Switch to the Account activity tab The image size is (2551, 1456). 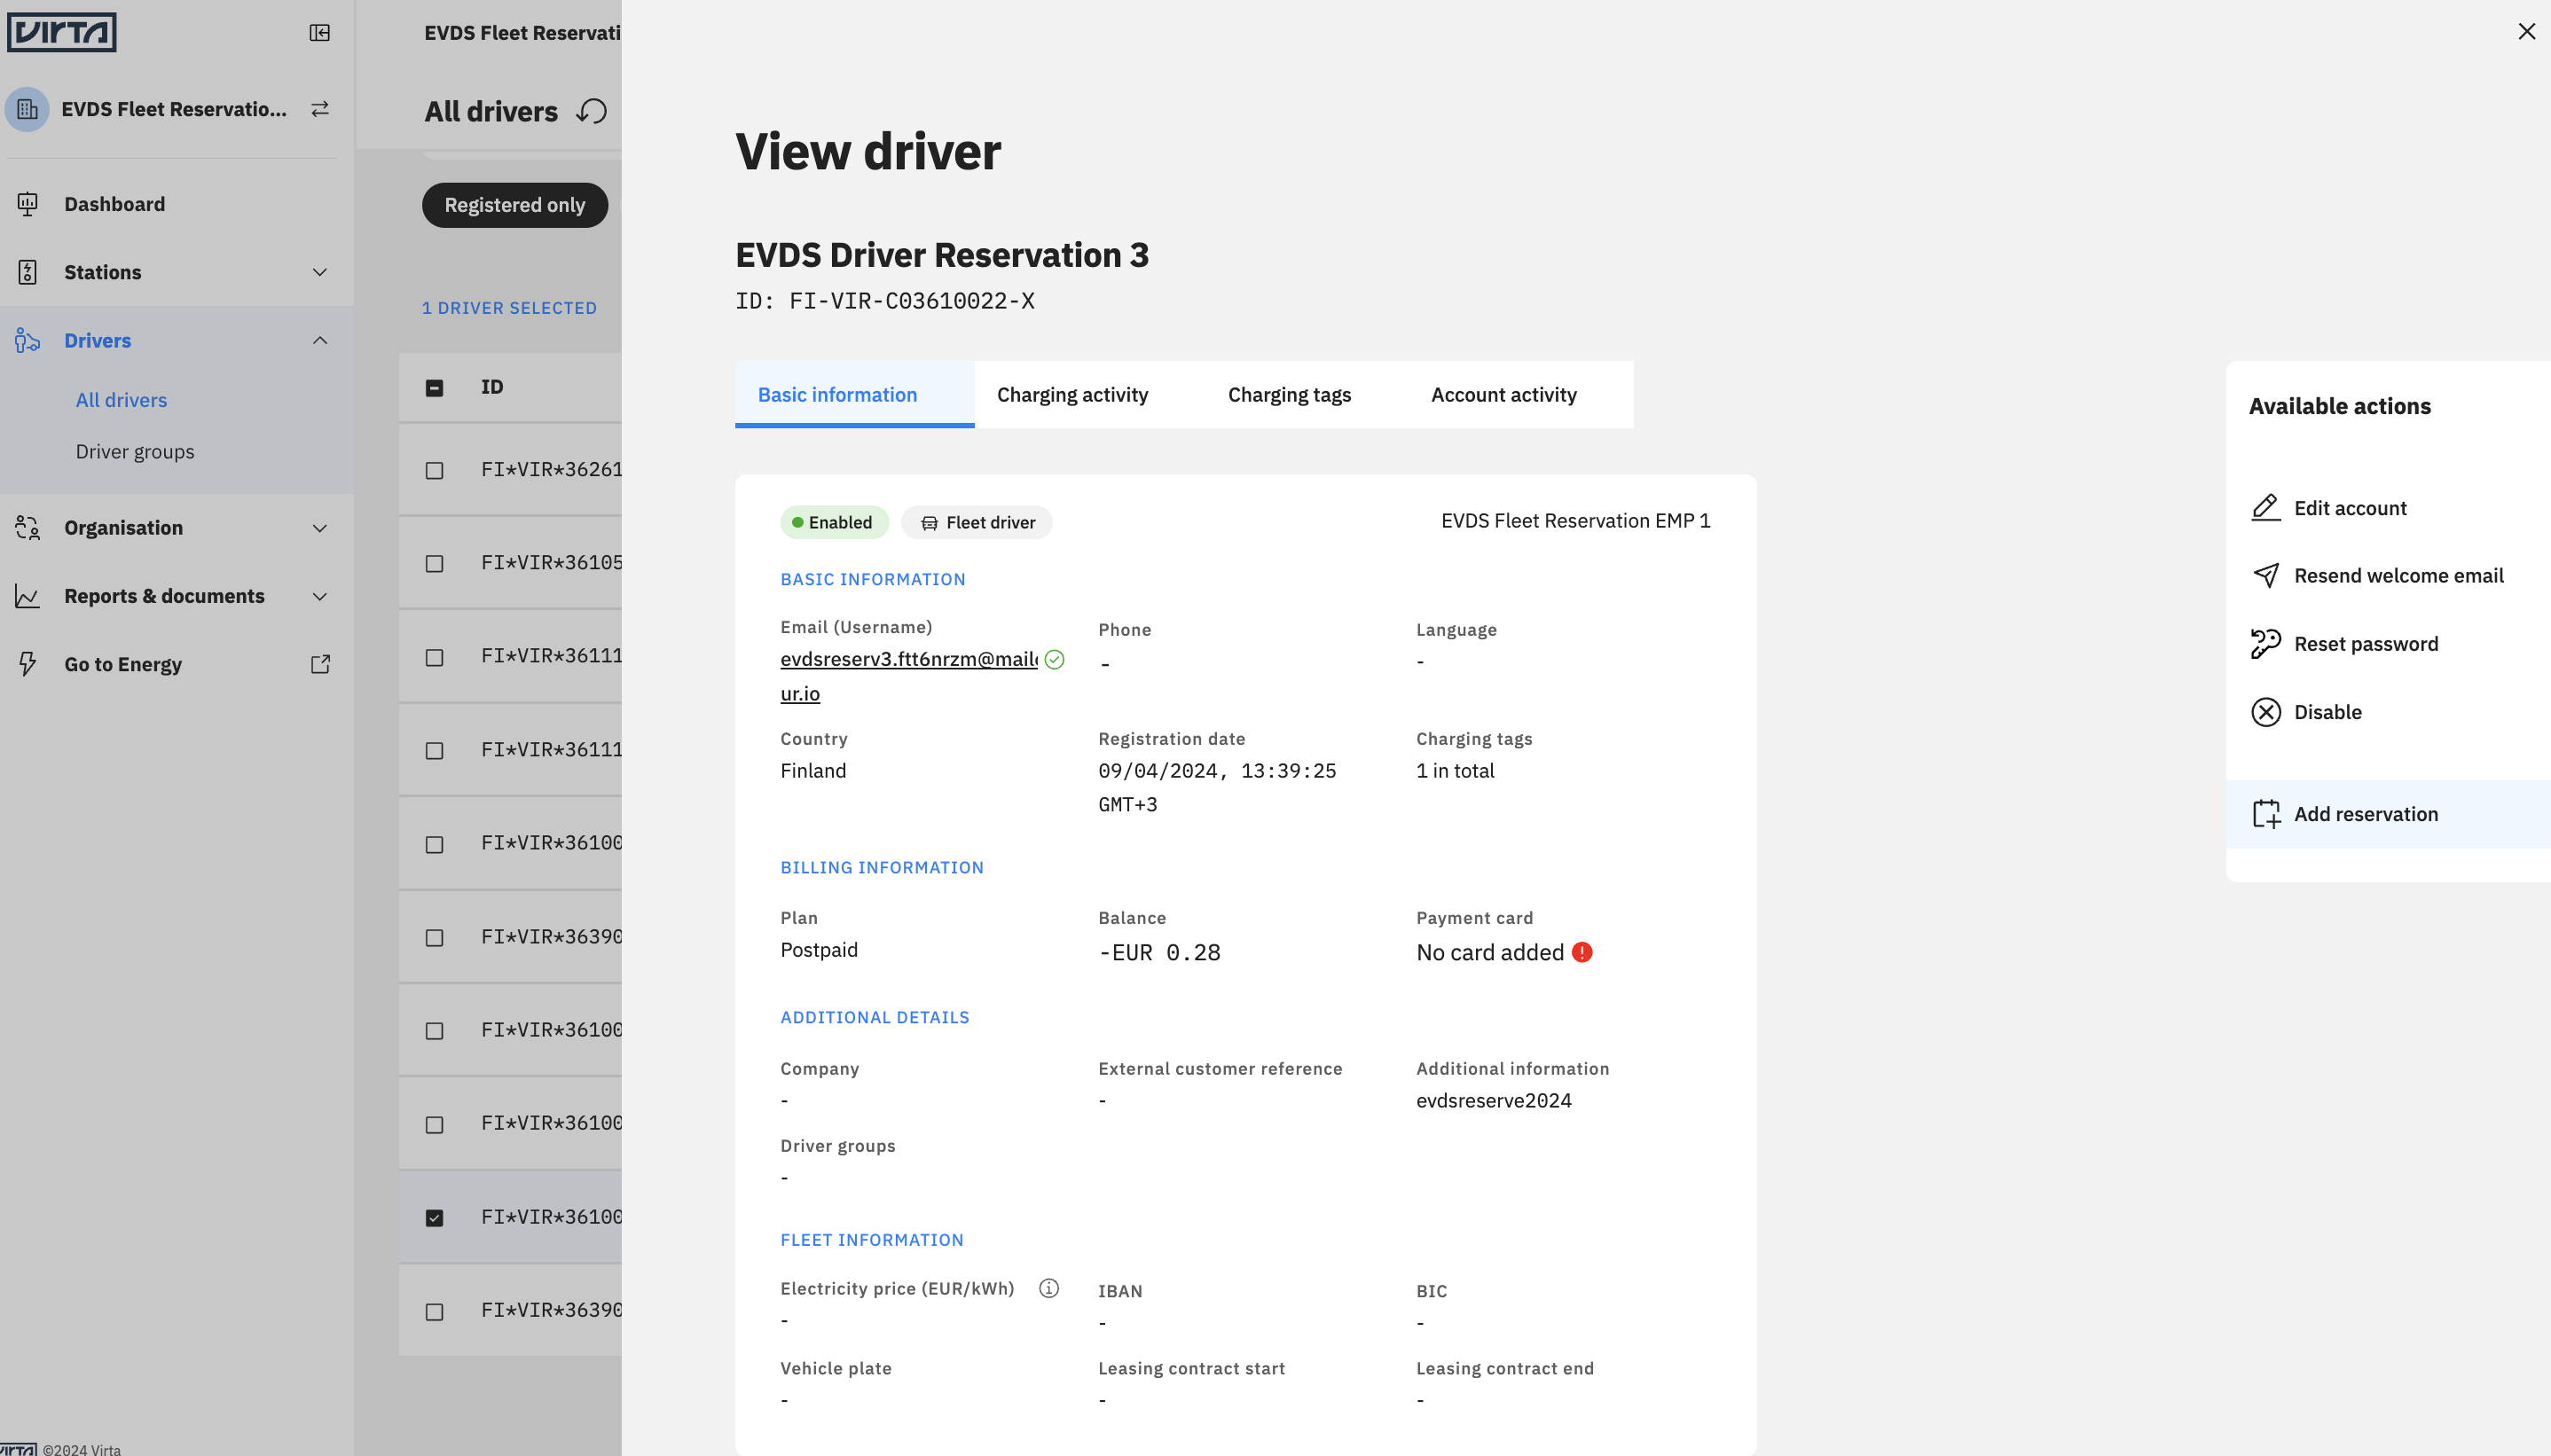(x=1503, y=395)
